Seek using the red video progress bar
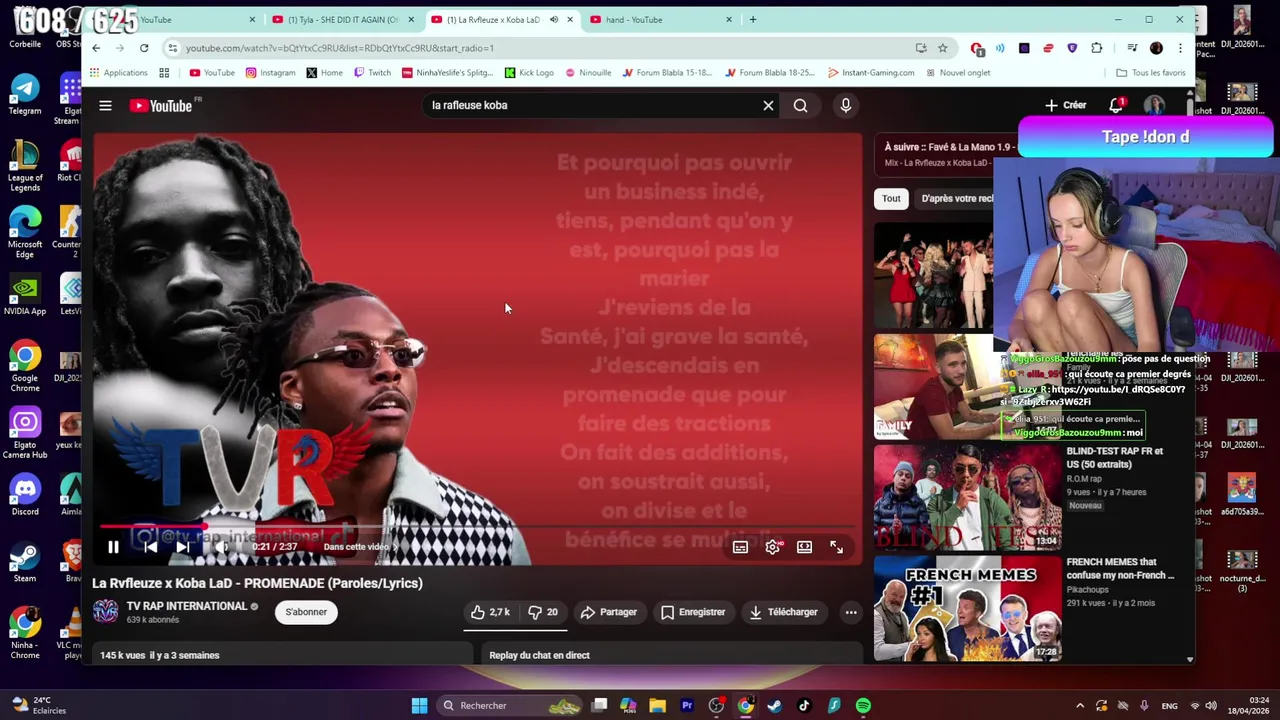The width and height of the screenshot is (1280, 720). pyautogui.click(x=476, y=526)
